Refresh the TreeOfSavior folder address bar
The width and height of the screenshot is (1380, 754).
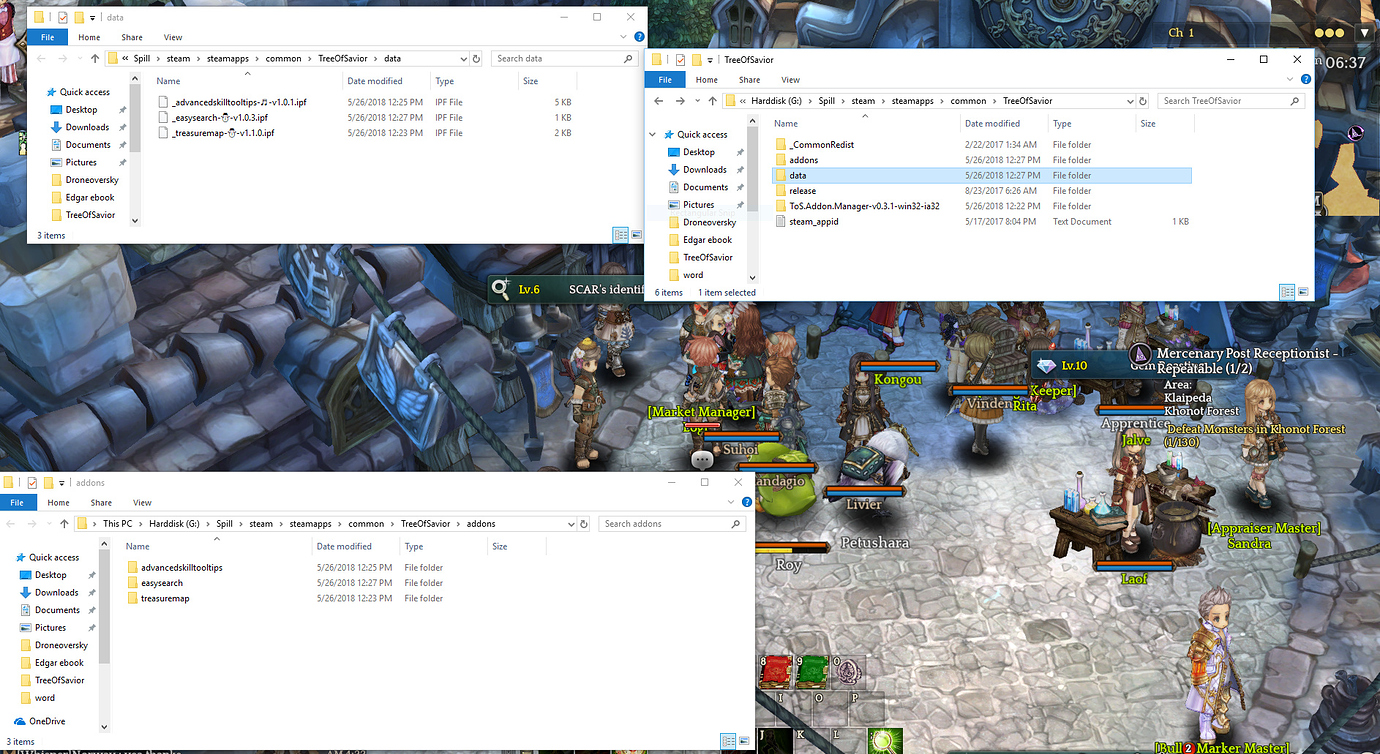point(1143,101)
